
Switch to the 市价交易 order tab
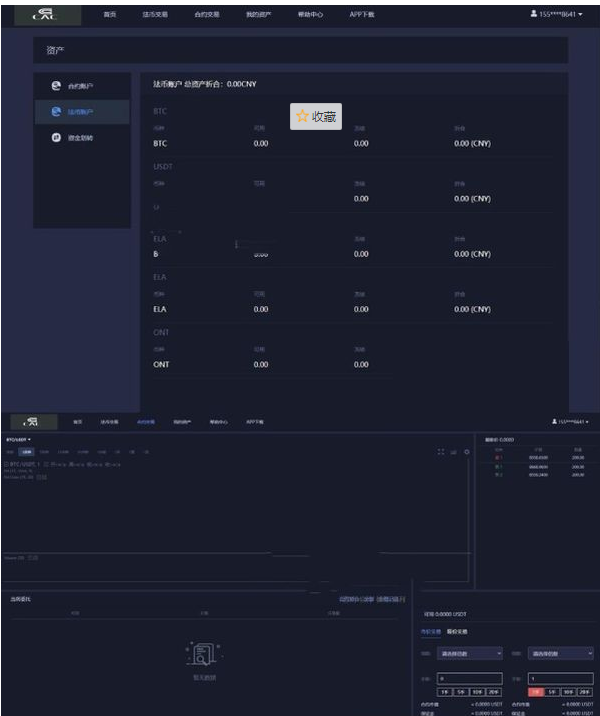[x=431, y=632]
